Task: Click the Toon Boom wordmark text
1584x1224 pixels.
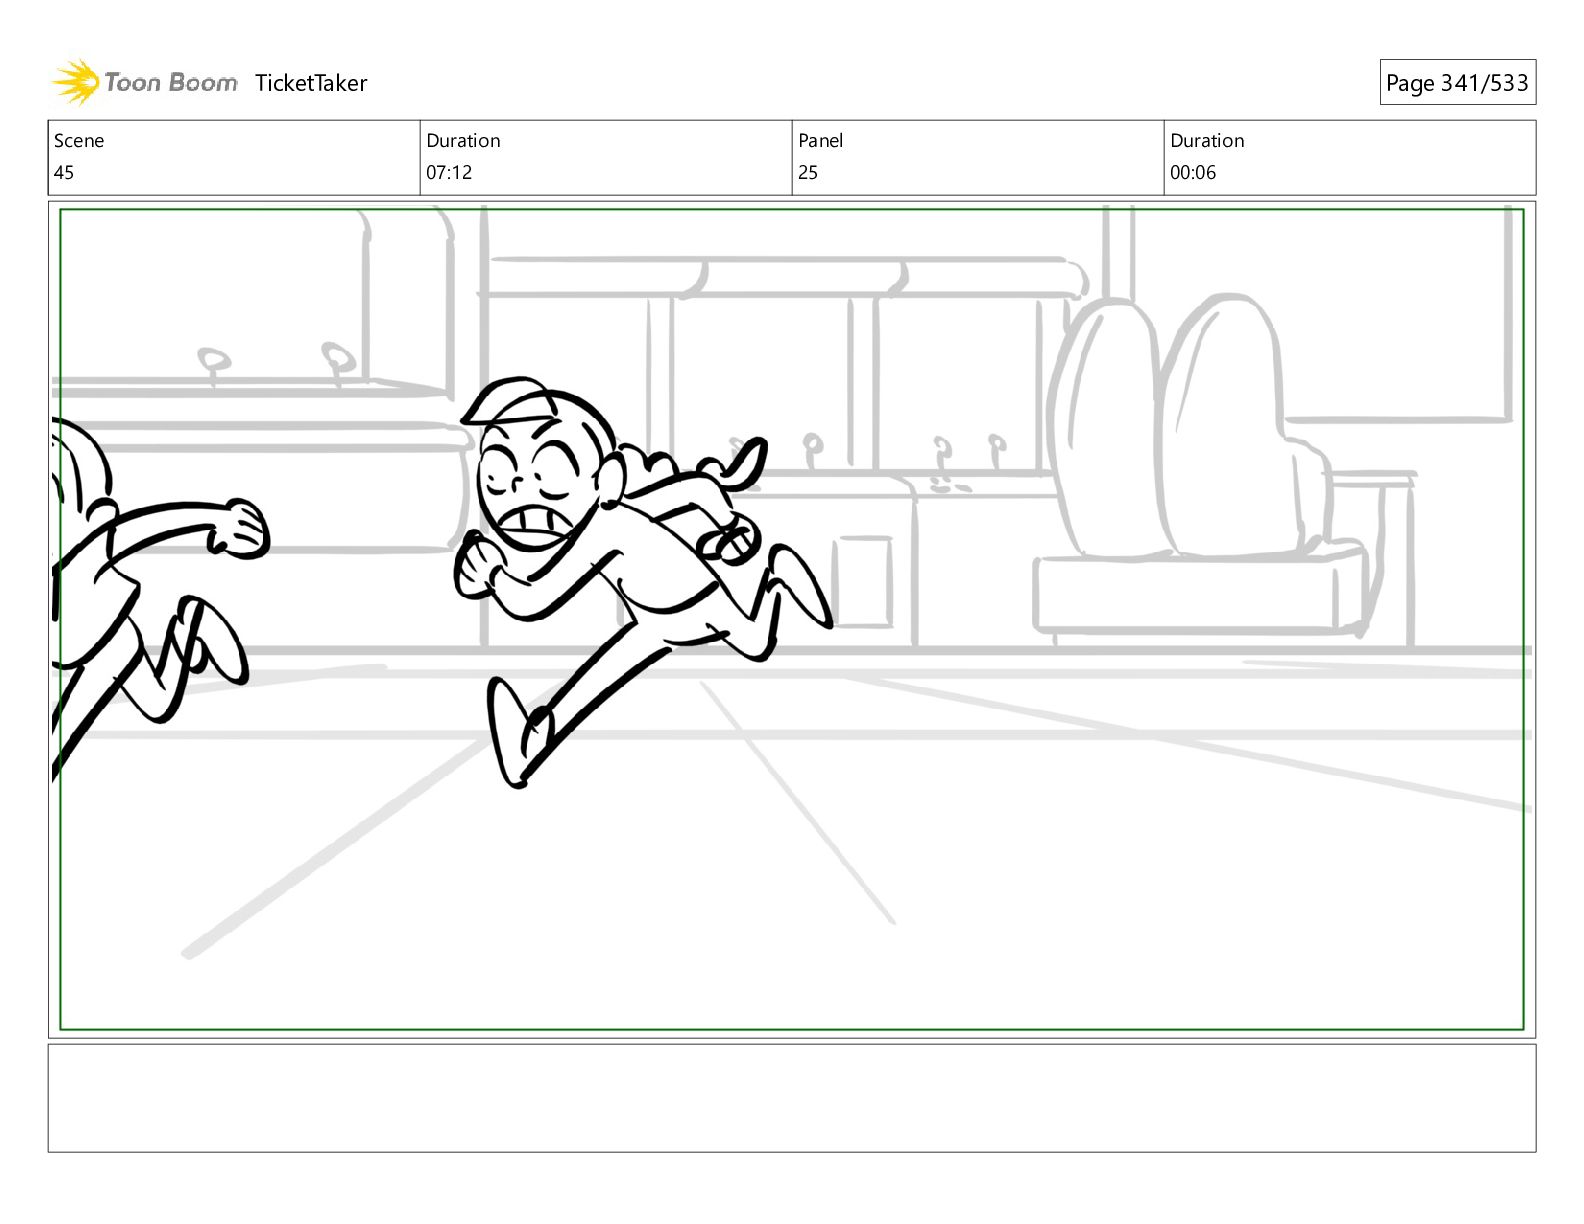Action: [x=171, y=83]
